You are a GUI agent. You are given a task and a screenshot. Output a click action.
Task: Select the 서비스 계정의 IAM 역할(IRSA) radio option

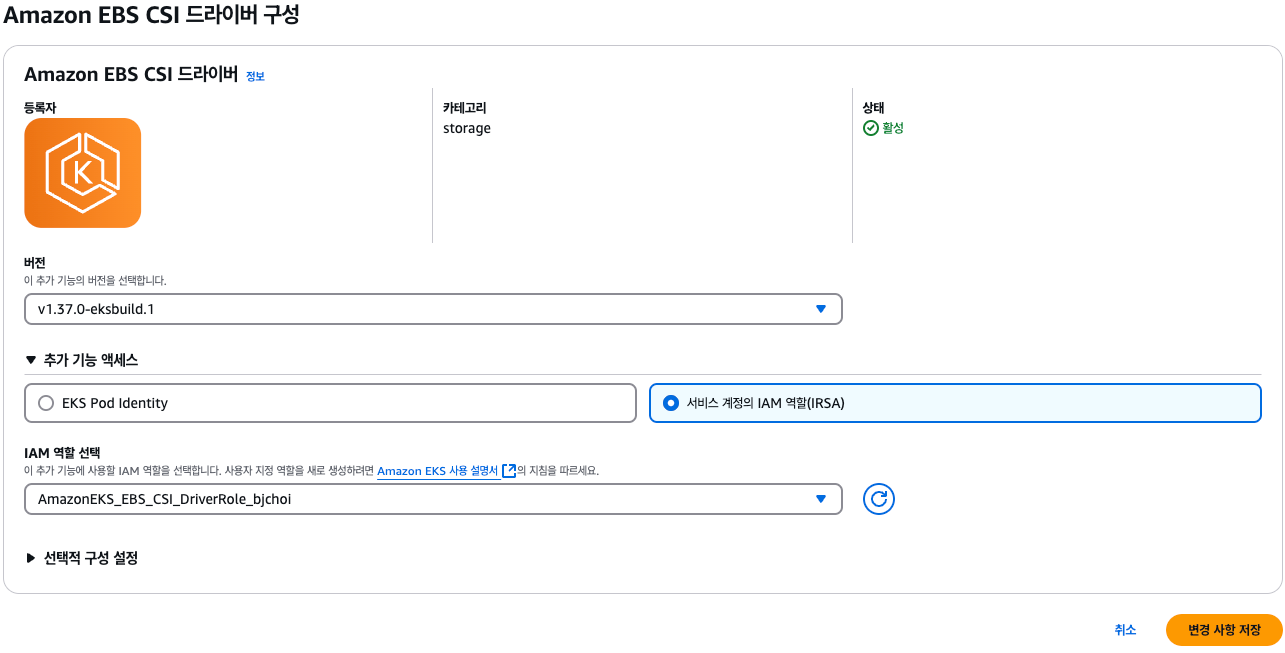pos(955,403)
